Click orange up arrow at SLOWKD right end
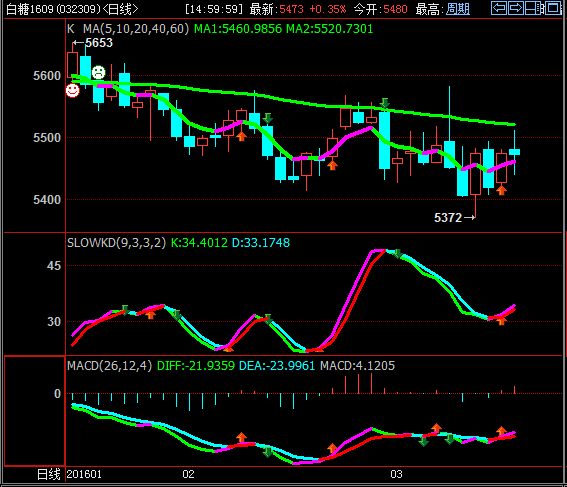 tap(501, 320)
